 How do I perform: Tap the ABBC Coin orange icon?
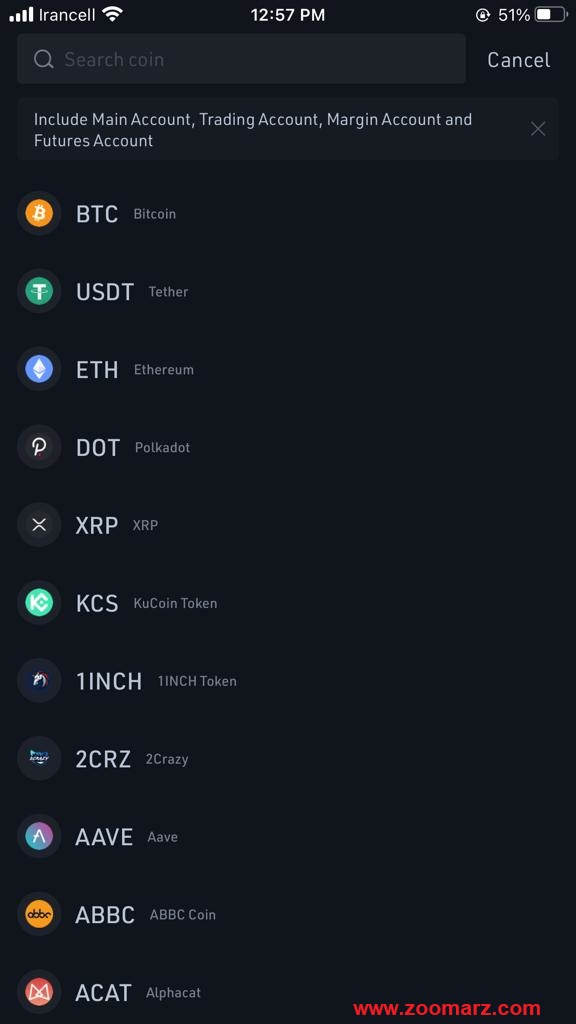(x=39, y=914)
